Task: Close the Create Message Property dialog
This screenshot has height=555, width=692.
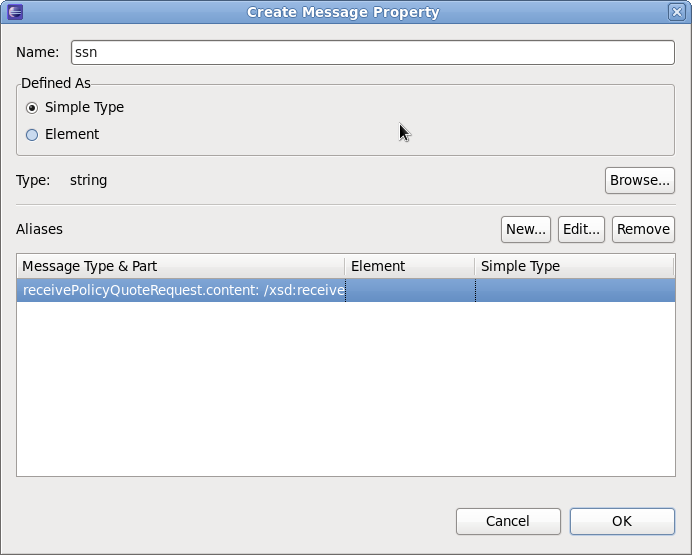Action: (x=677, y=12)
